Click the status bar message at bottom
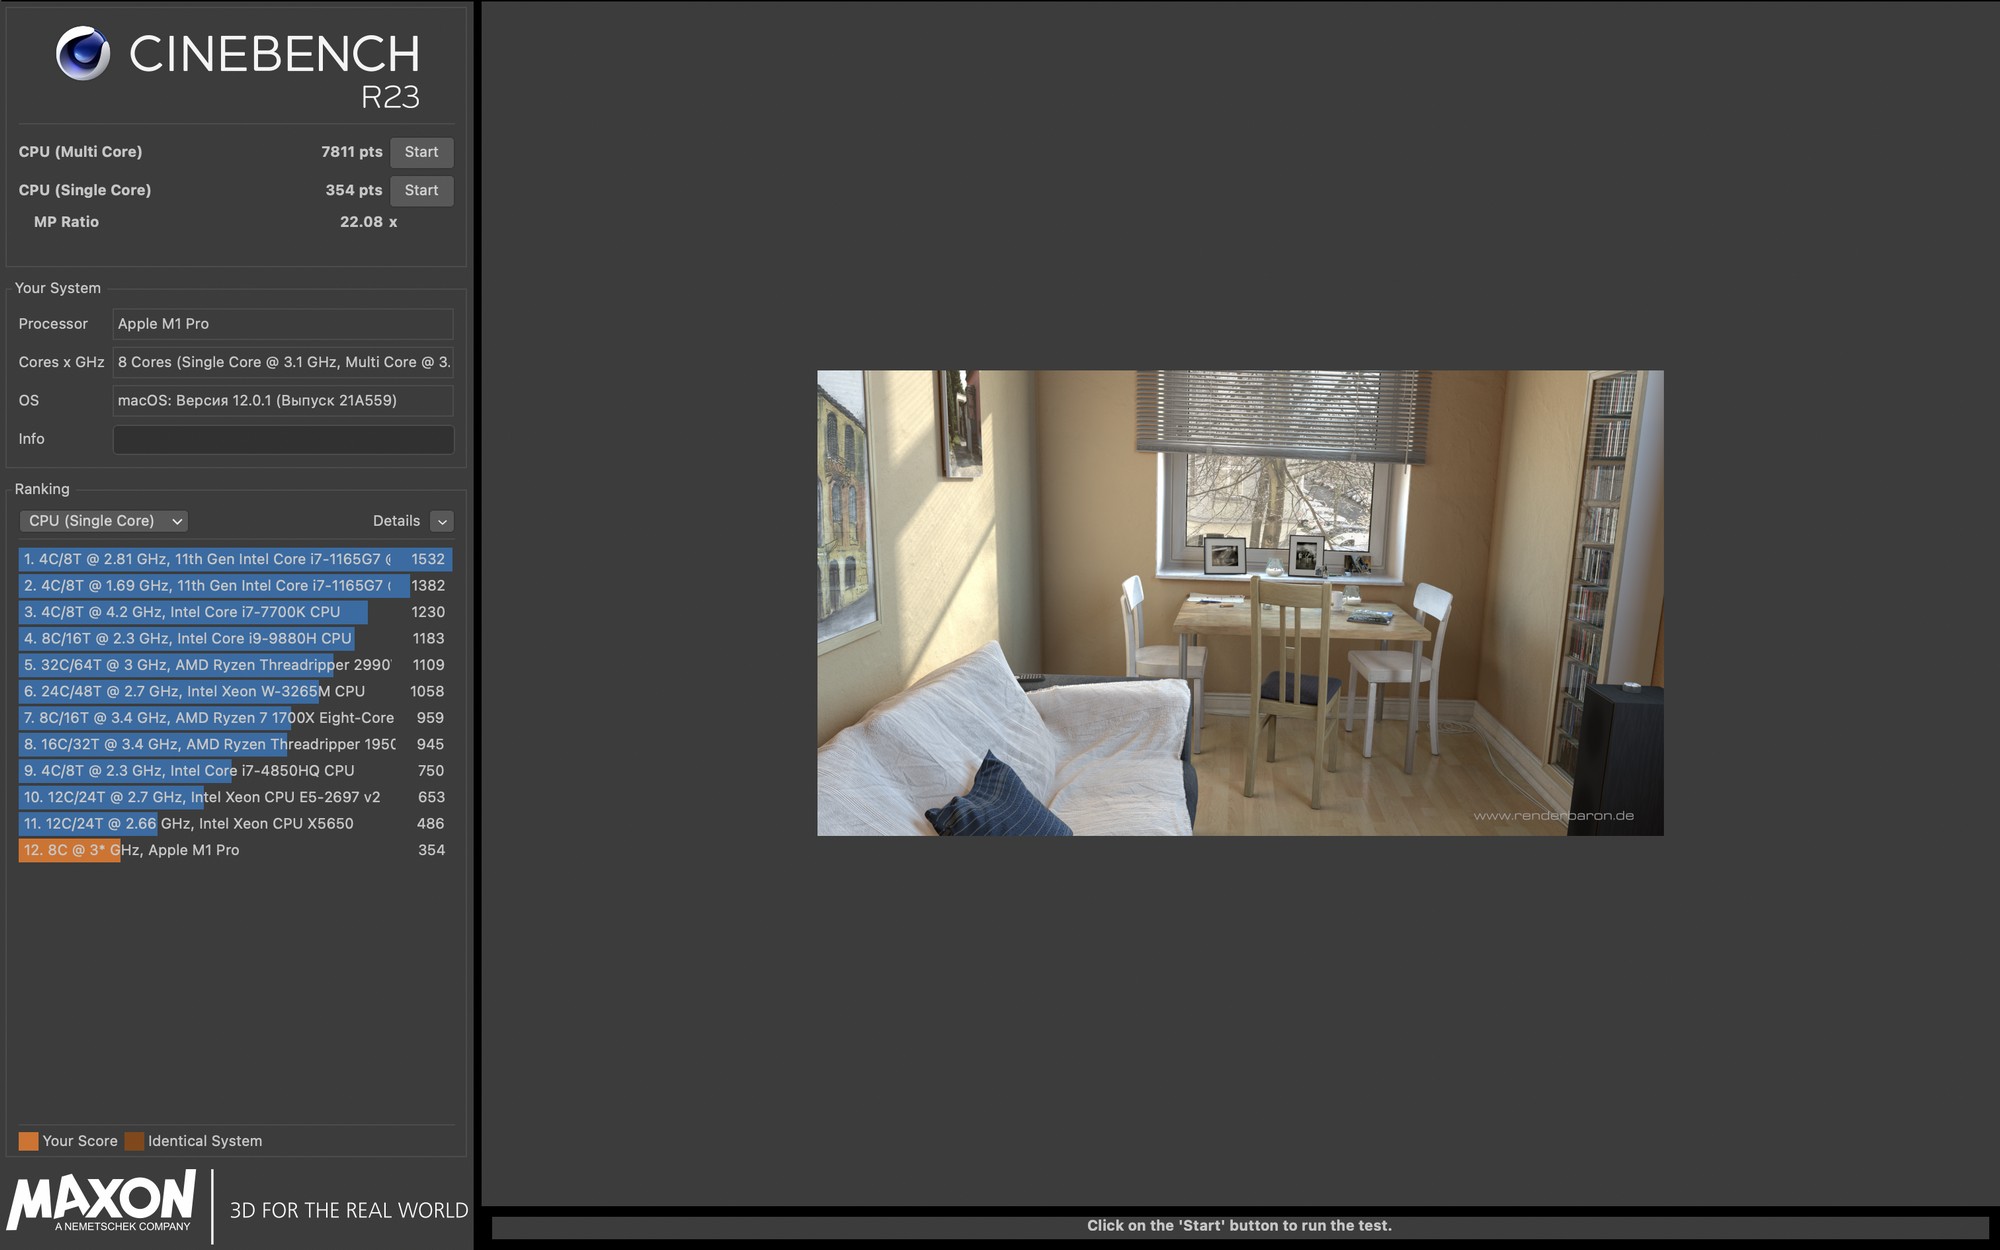2000x1250 pixels. pyautogui.click(x=1239, y=1226)
